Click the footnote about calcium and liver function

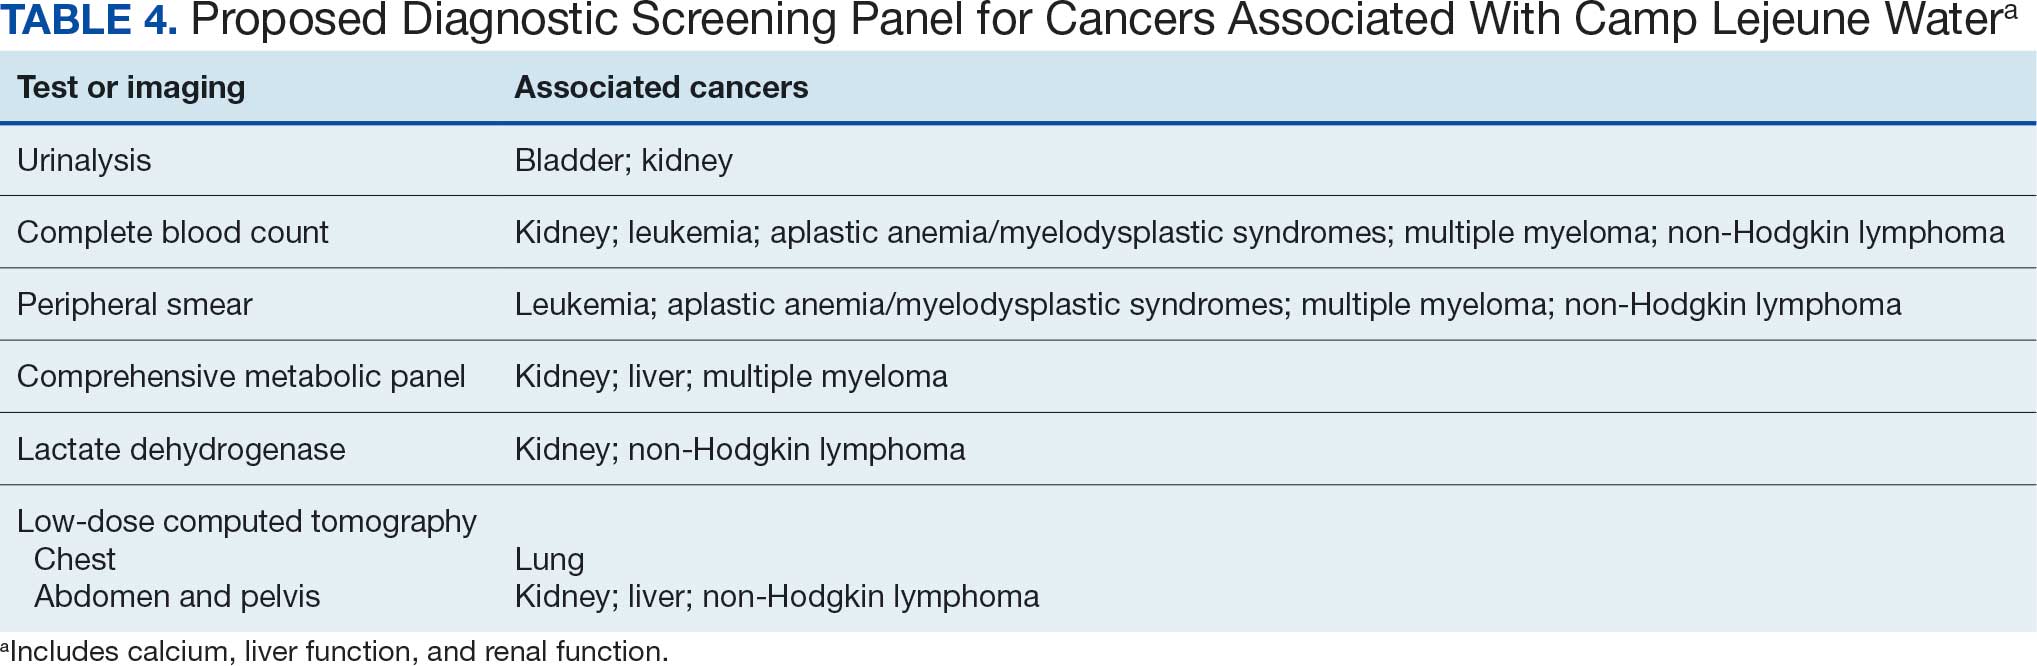coord(334,651)
